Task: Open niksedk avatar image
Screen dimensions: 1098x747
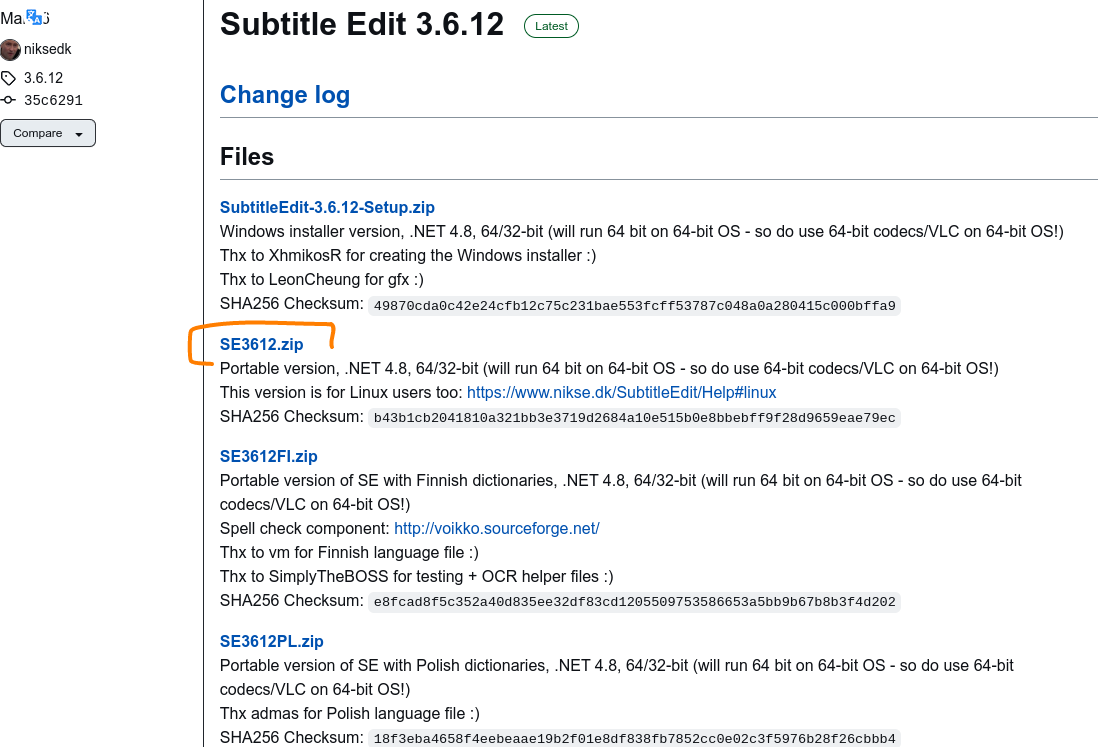Action: (x=10, y=50)
